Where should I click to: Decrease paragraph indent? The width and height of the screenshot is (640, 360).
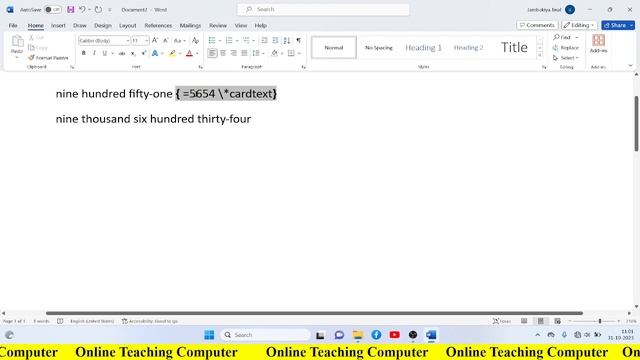click(x=264, y=40)
